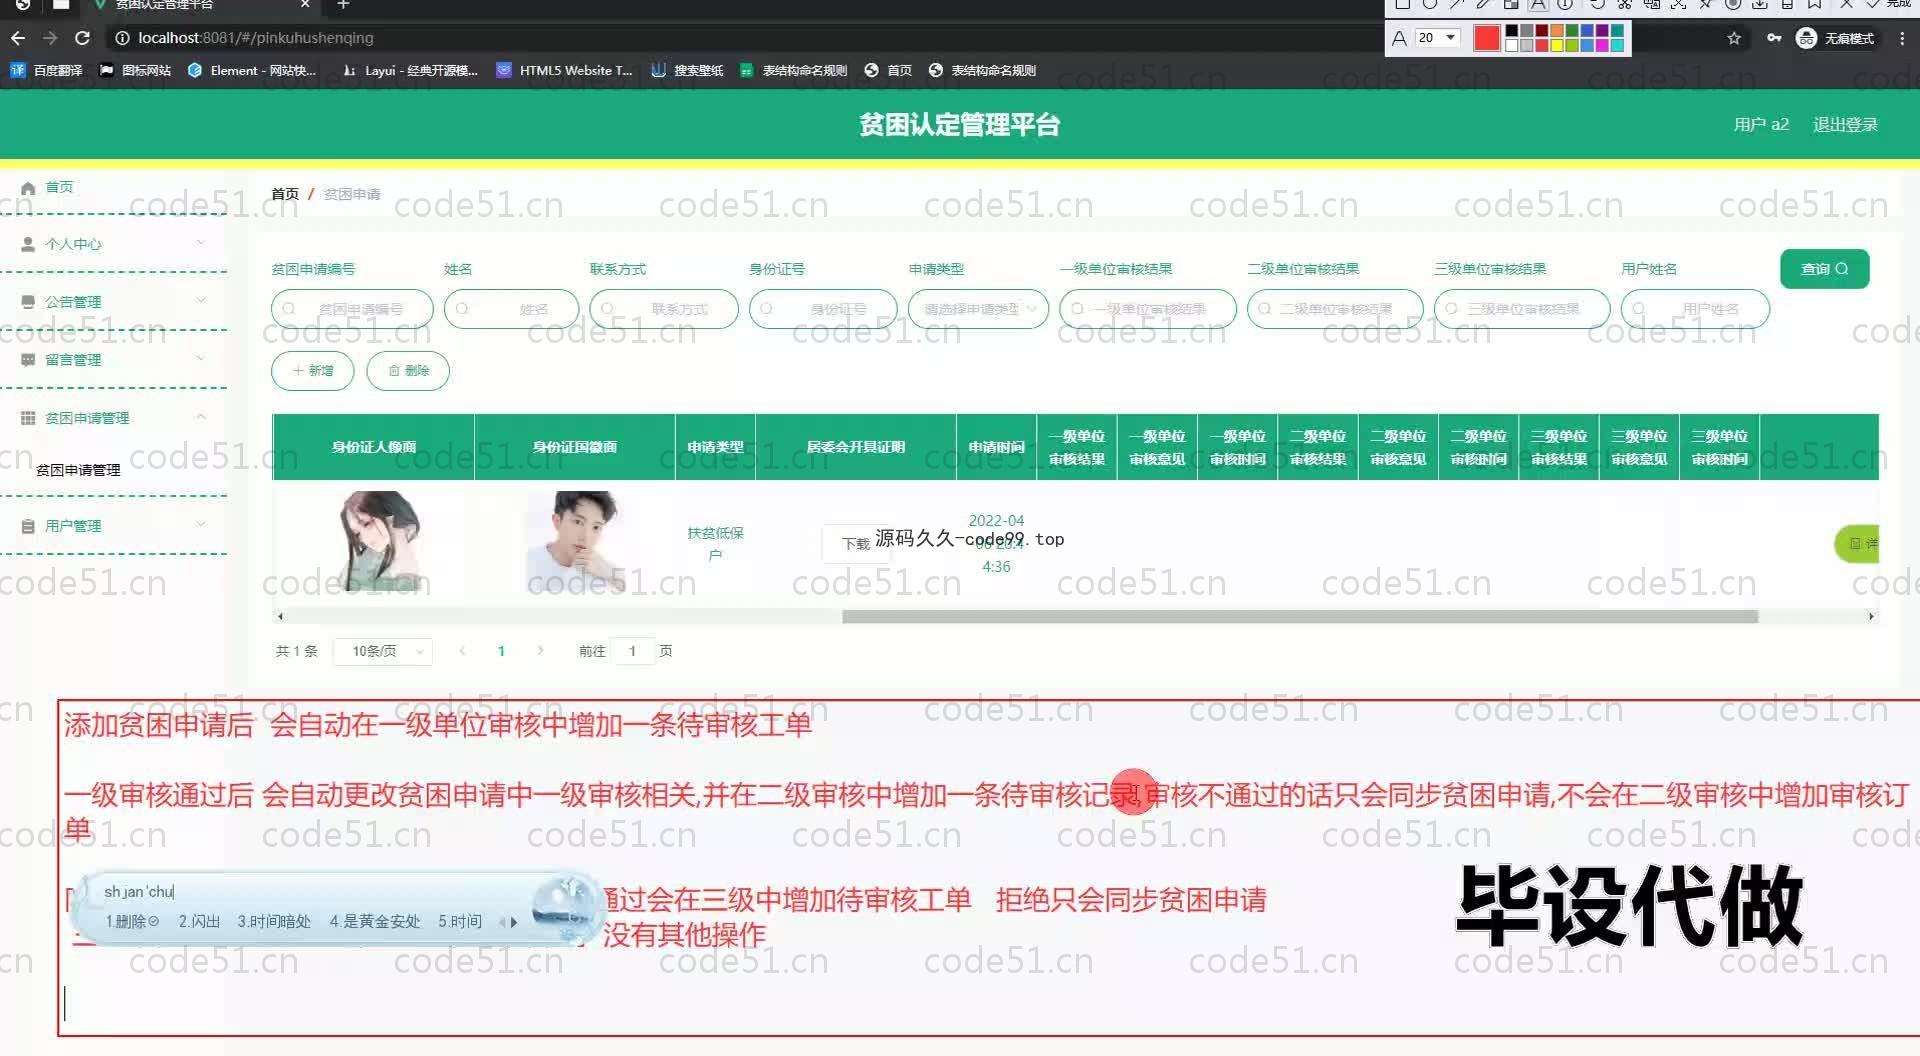Open the ID card emblem-side thumbnail
The image size is (1920, 1056).
[x=574, y=541]
